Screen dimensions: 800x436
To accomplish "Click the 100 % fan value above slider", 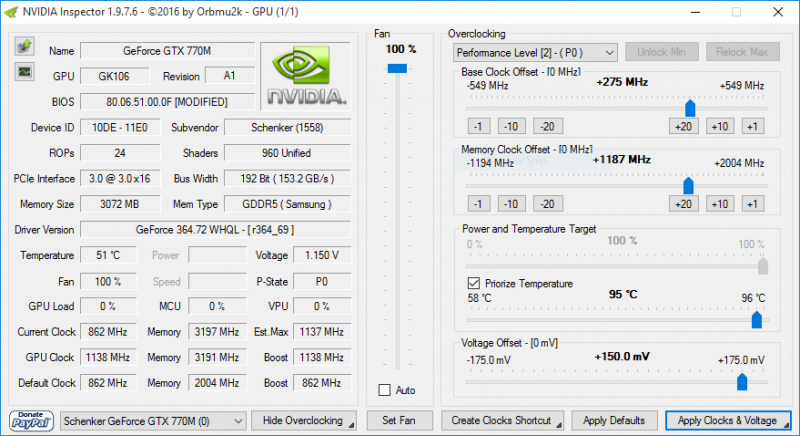I will point(401,49).
